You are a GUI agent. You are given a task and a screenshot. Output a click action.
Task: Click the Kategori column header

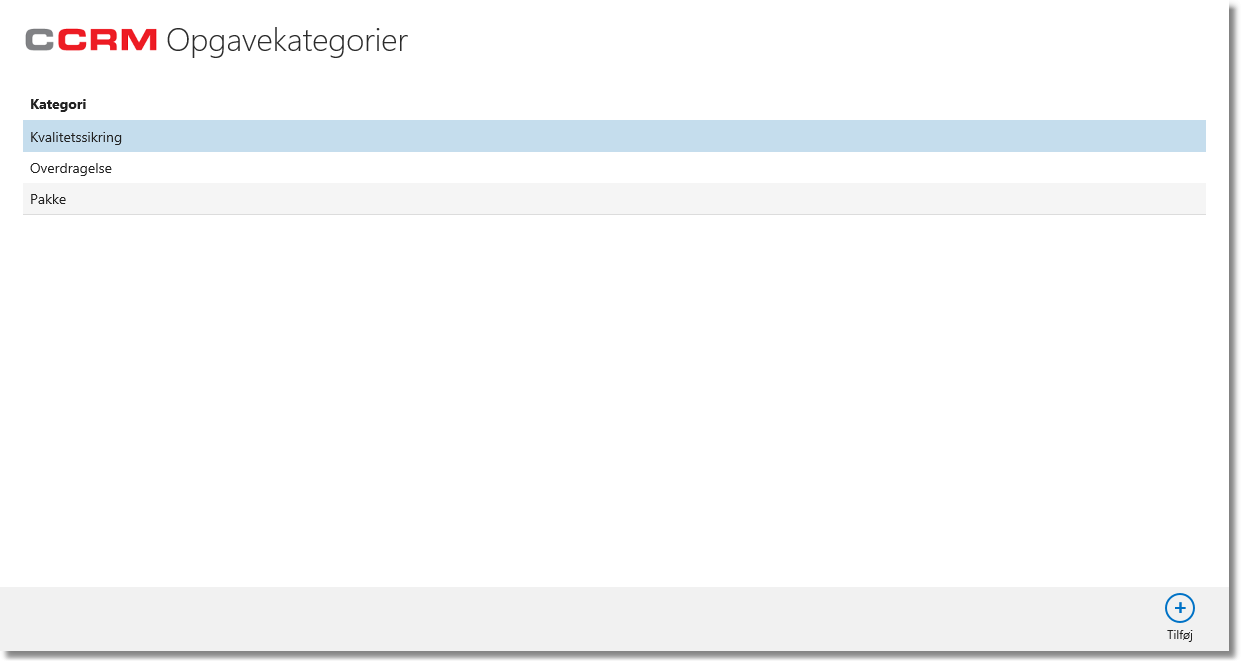[x=58, y=104]
